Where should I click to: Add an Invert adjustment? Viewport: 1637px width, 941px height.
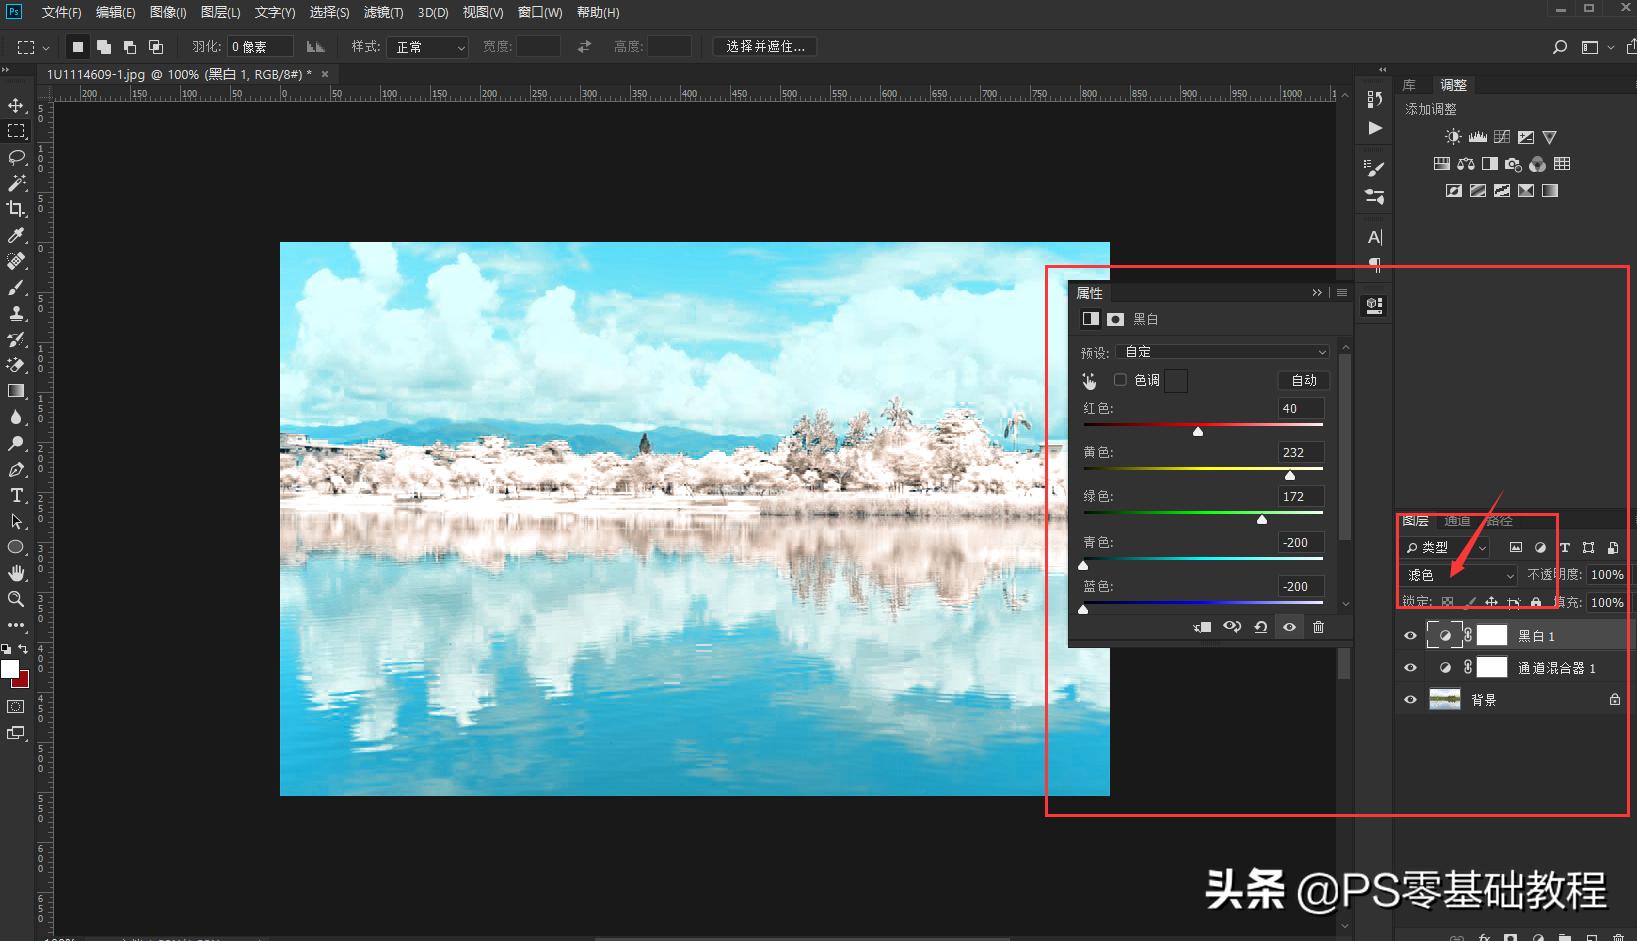(x=1453, y=191)
